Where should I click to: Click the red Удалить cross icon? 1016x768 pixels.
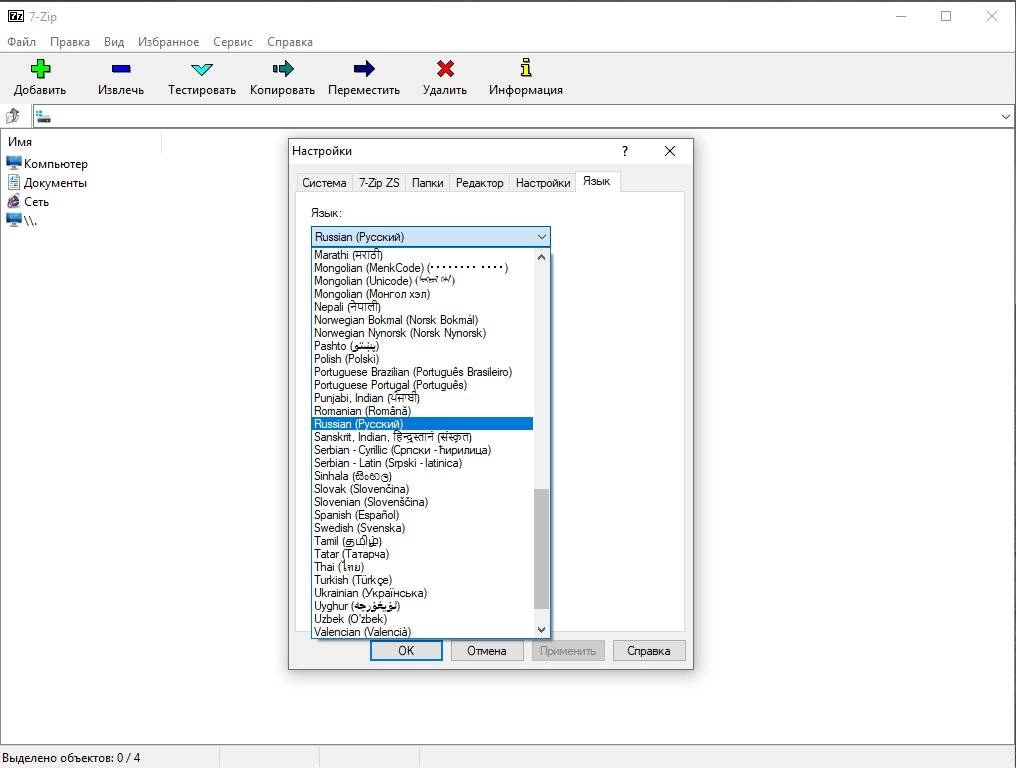pyautogui.click(x=445, y=69)
